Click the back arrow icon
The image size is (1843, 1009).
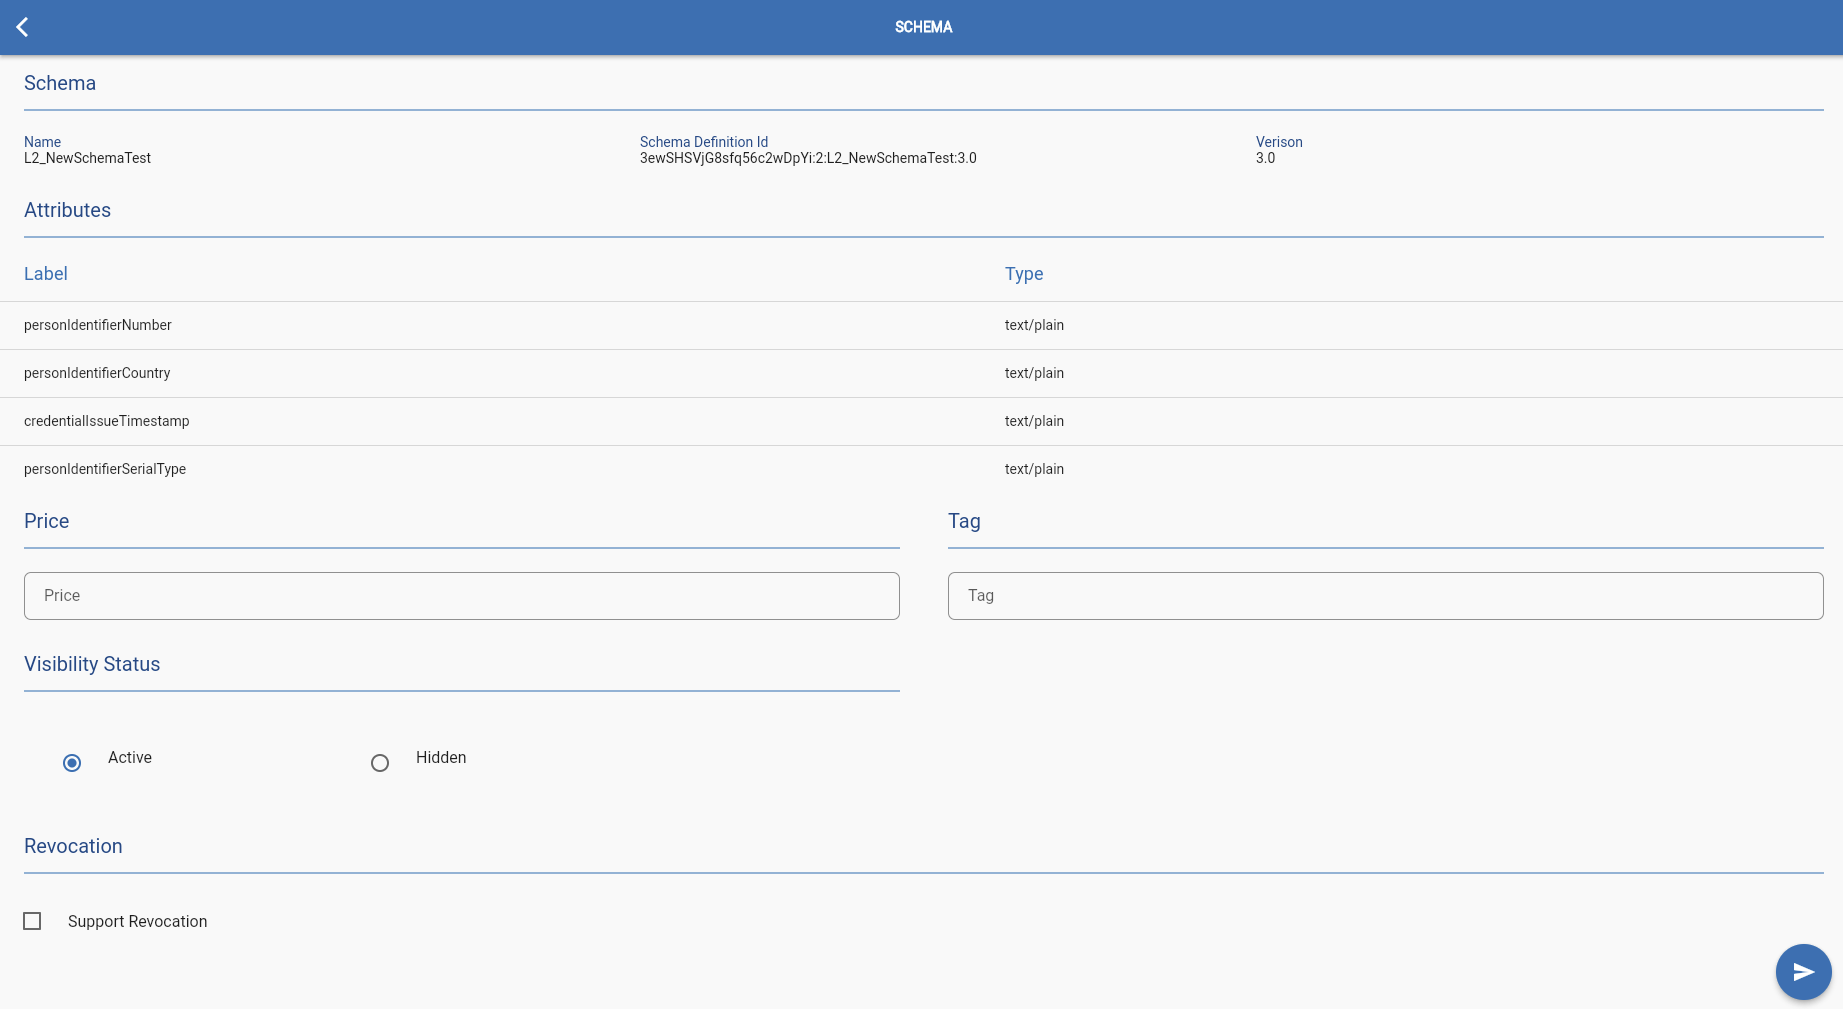click(22, 27)
